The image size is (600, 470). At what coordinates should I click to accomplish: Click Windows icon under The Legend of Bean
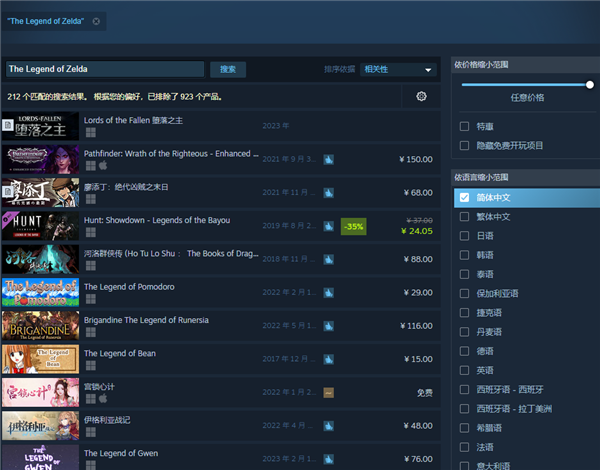[91, 365]
